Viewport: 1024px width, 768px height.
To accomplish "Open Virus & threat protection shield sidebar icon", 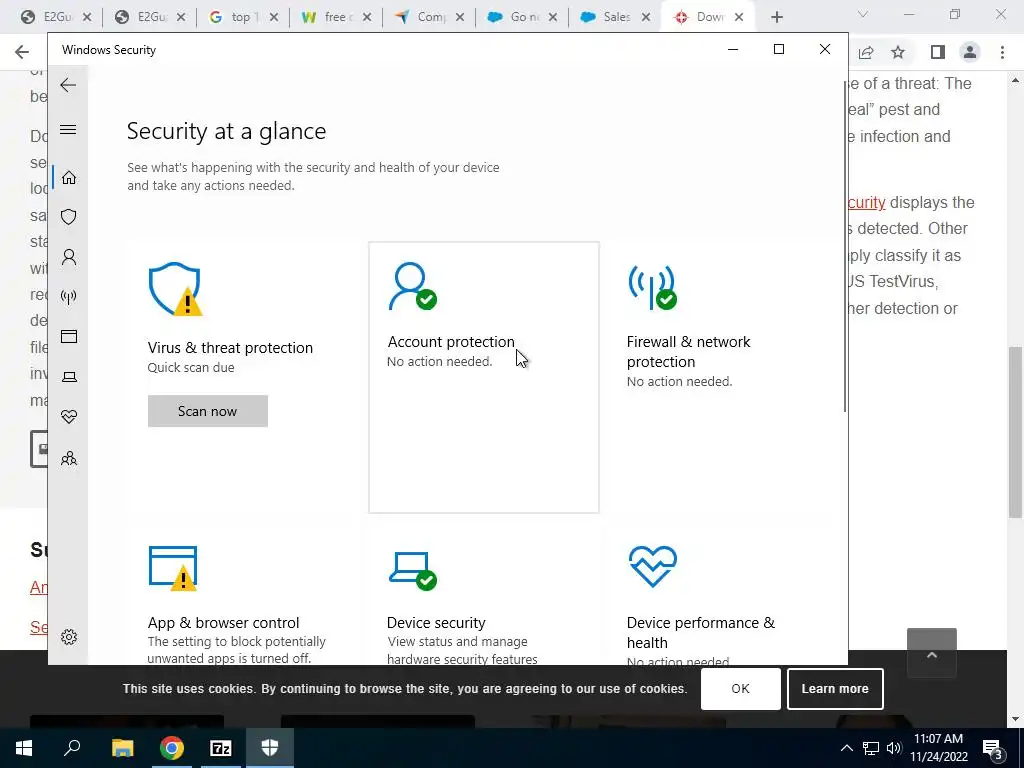I will 69,217.
